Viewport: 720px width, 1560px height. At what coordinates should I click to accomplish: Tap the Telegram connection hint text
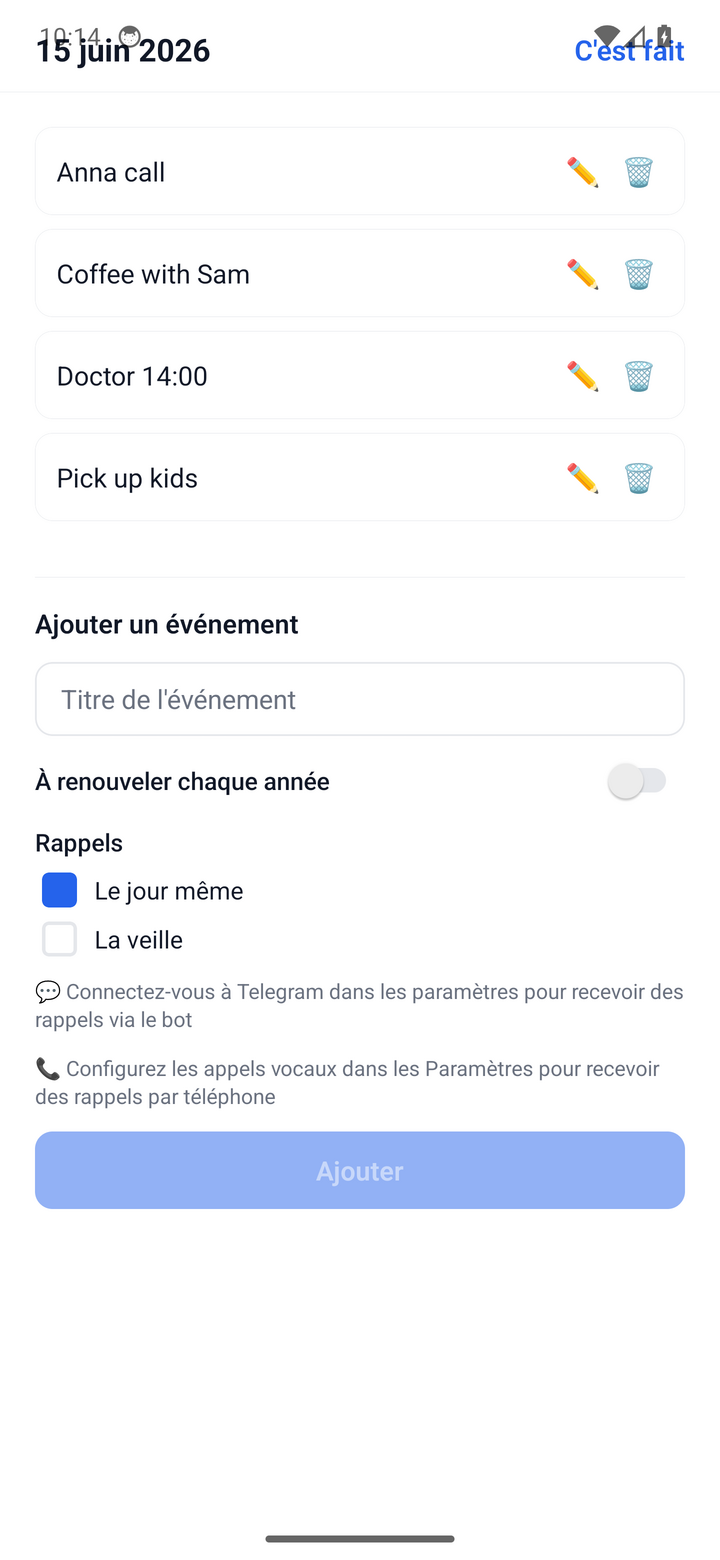click(x=360, y=1006)
